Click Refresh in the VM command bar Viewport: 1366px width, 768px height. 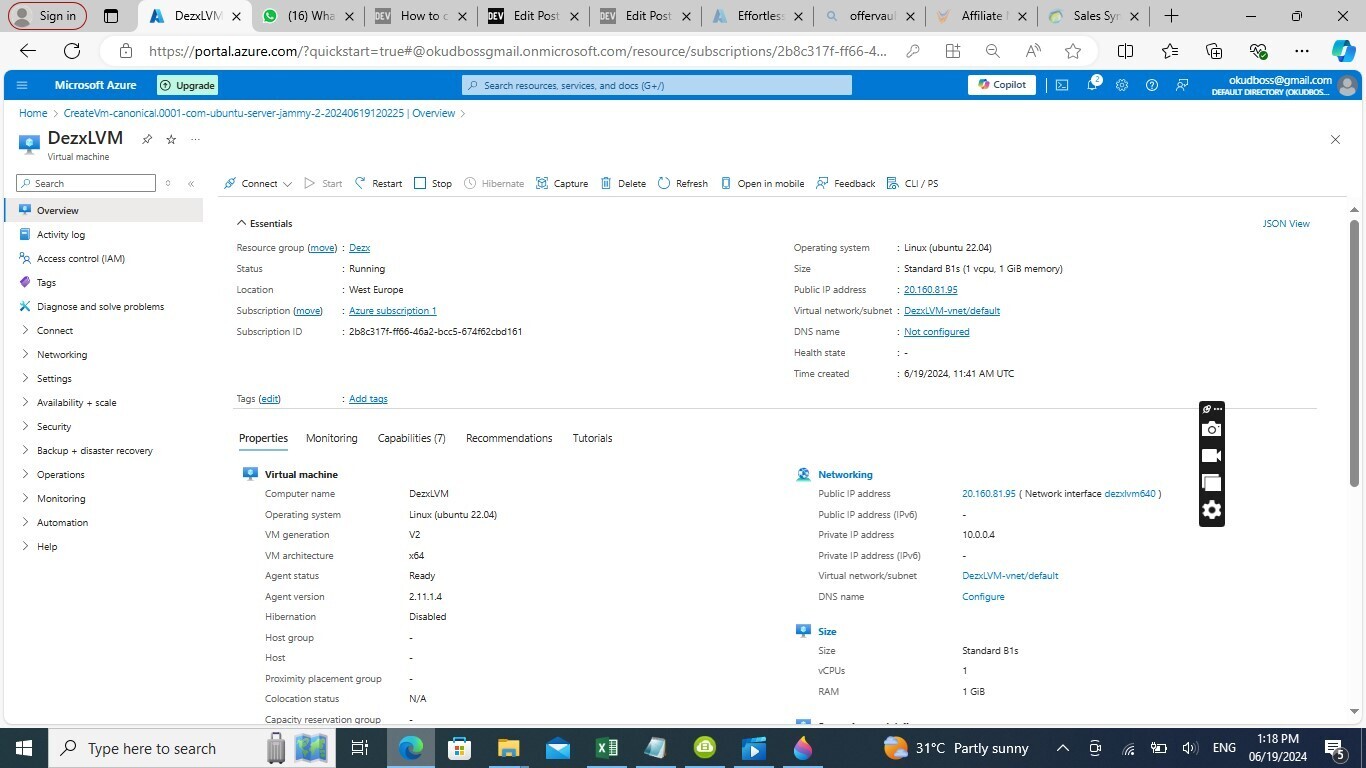[x=683, y=183]
